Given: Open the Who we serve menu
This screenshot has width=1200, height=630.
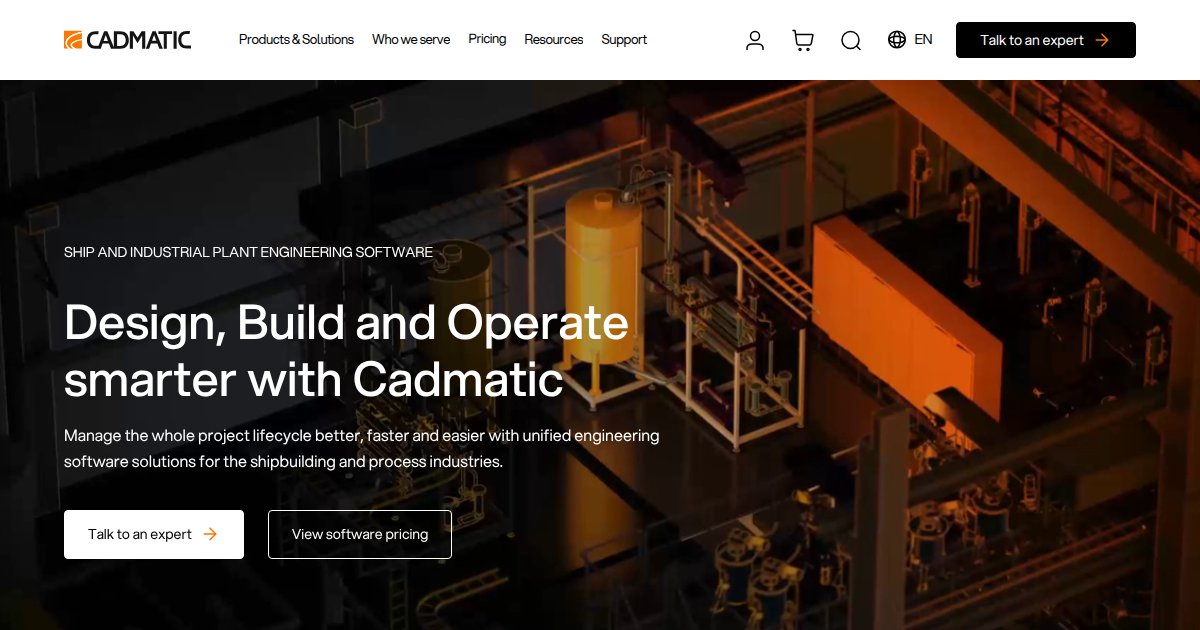Looking at the screenshot, I should pos(411,39).
